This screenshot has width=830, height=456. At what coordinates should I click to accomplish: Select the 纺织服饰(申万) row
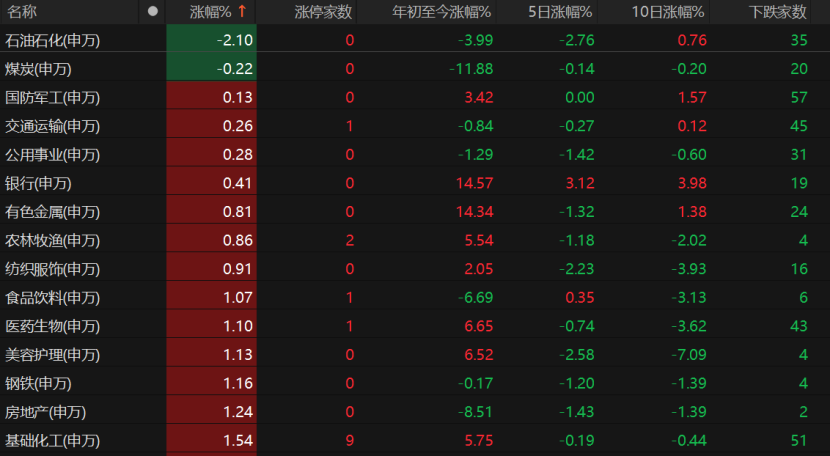click(x=415, y=269)
